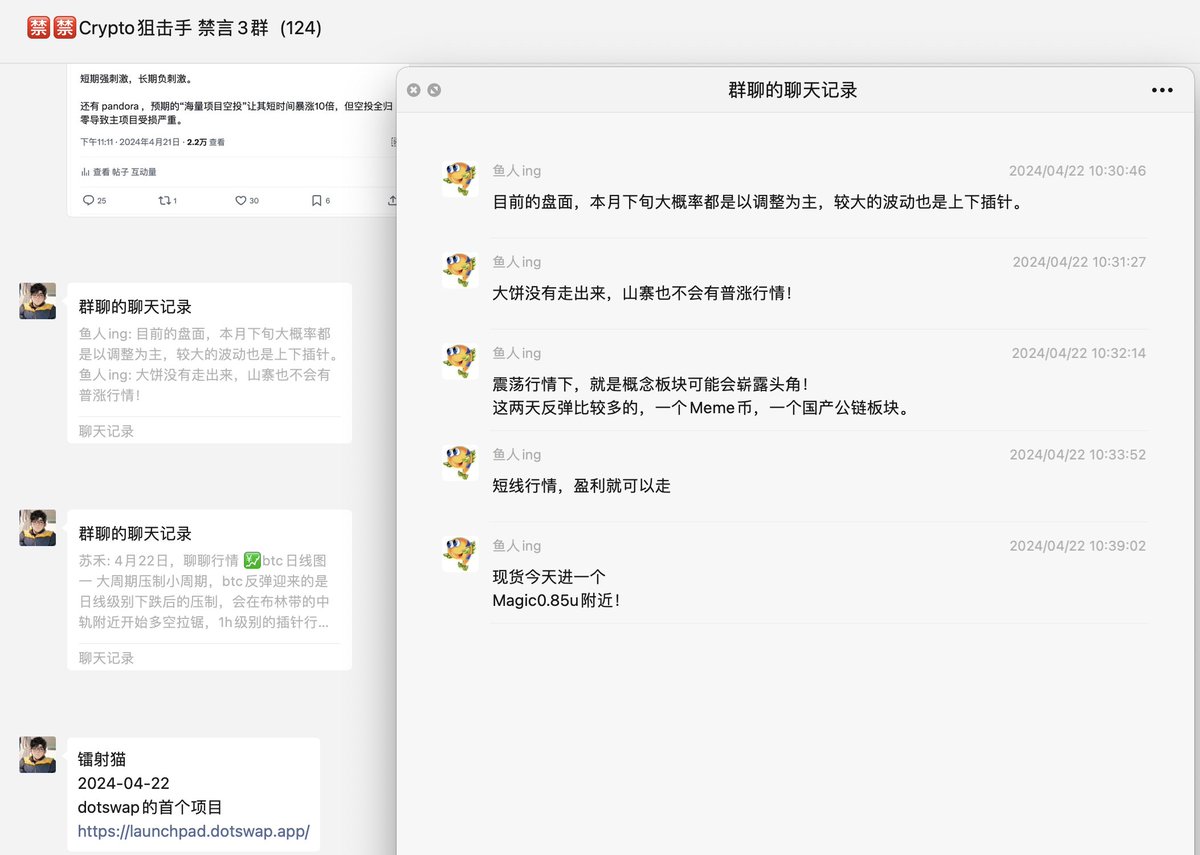Click 鱼人ing avatar on the 10:30:46 message

(459, 180)
